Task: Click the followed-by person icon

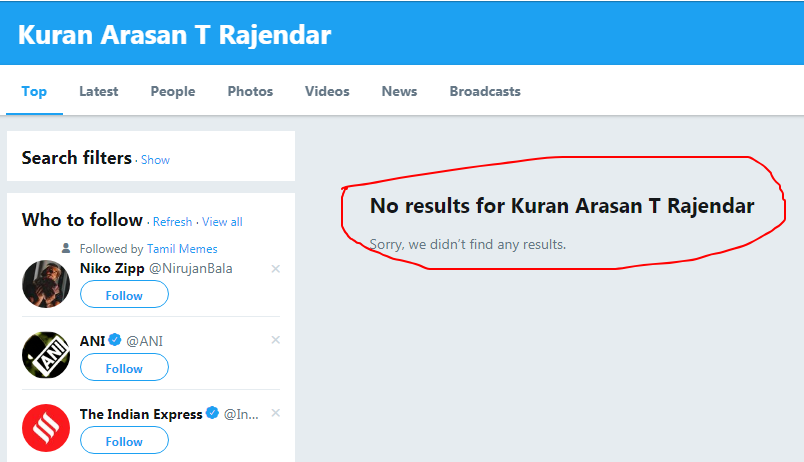Action: click(x=66, y=249)
